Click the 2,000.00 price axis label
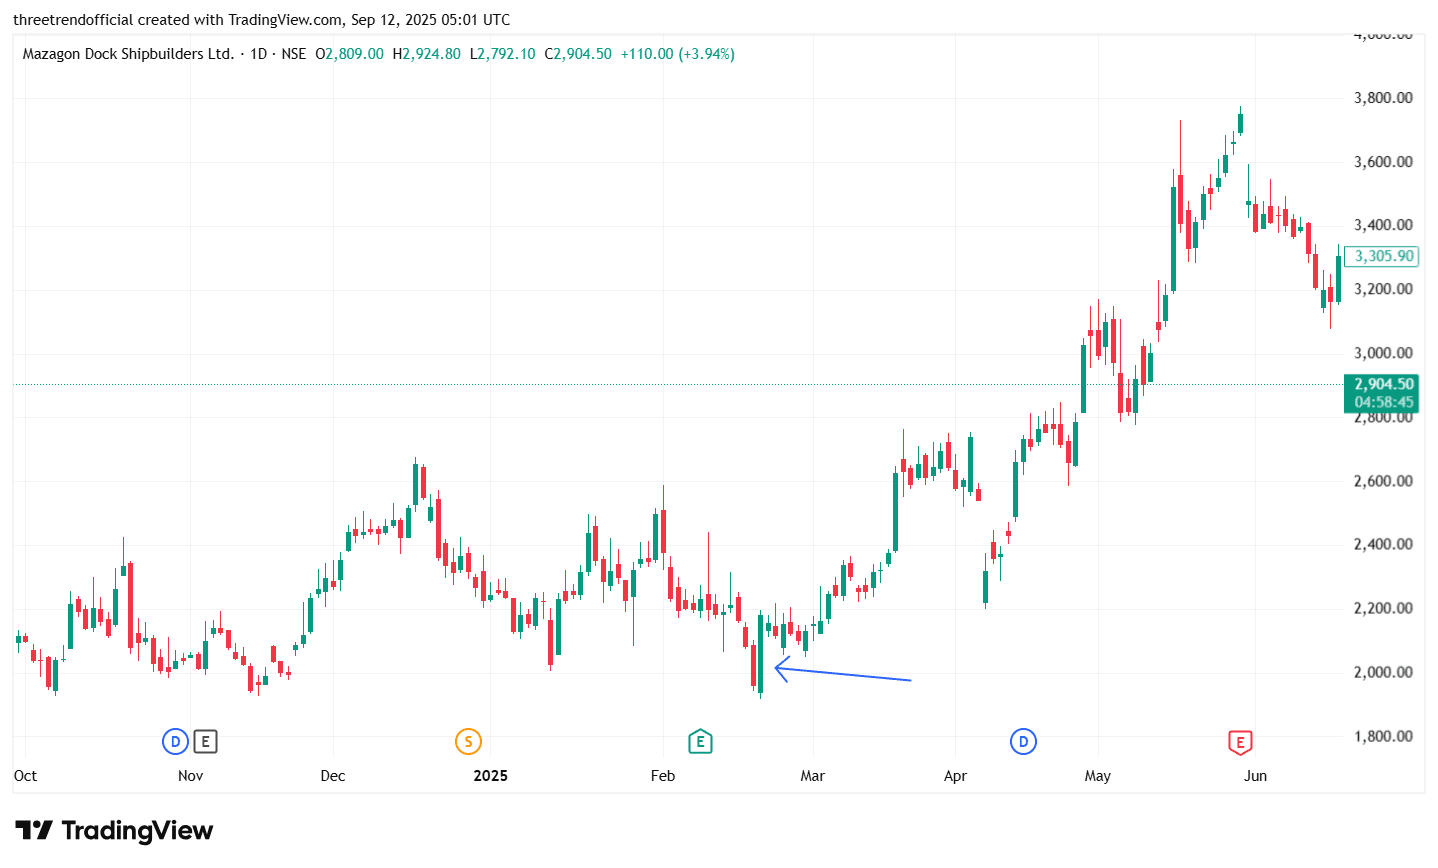1438x868 pixels. click(x=1383, y=672)
